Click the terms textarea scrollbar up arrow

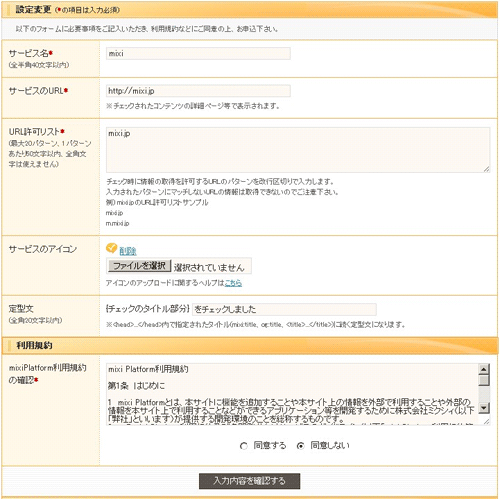484,369
